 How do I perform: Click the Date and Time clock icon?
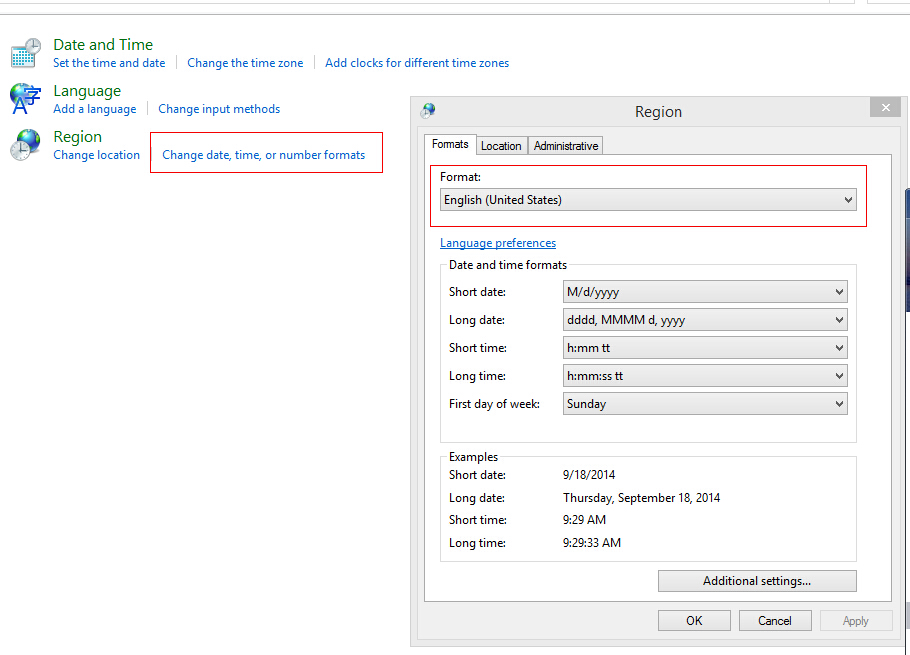click(26, 53)
